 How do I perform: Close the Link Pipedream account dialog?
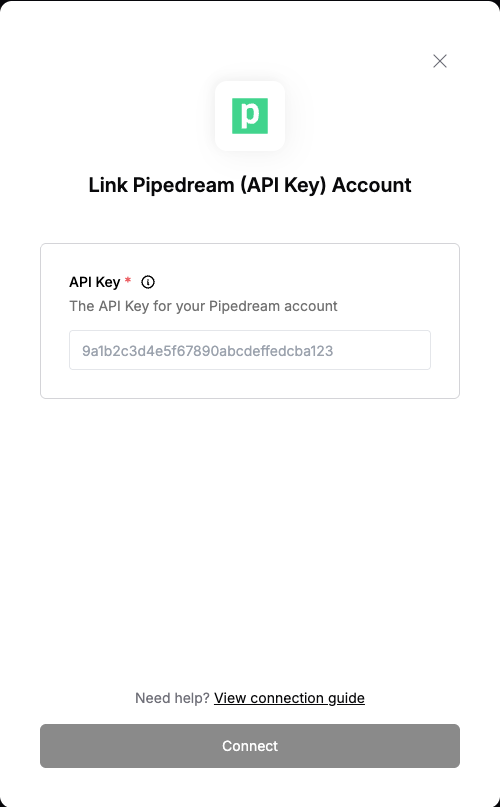coord(440,61)
